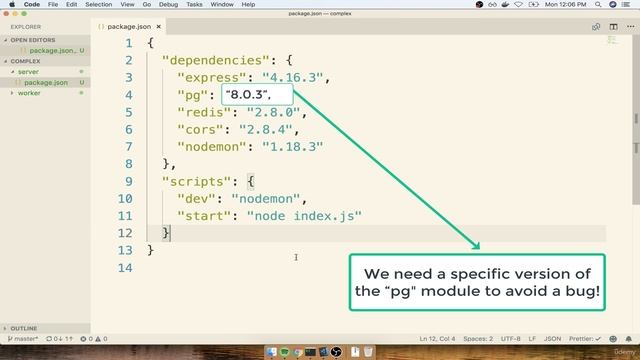Viewport: 640px width, 360px height.
Task: Open the editor More Actions ellipsis
Action: coord(631,27)
